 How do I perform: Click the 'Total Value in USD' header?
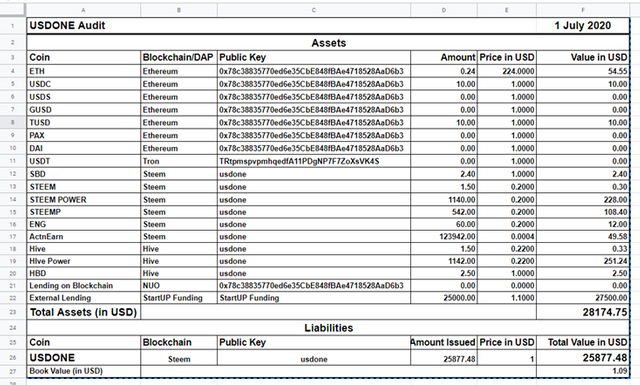[582, 342]
